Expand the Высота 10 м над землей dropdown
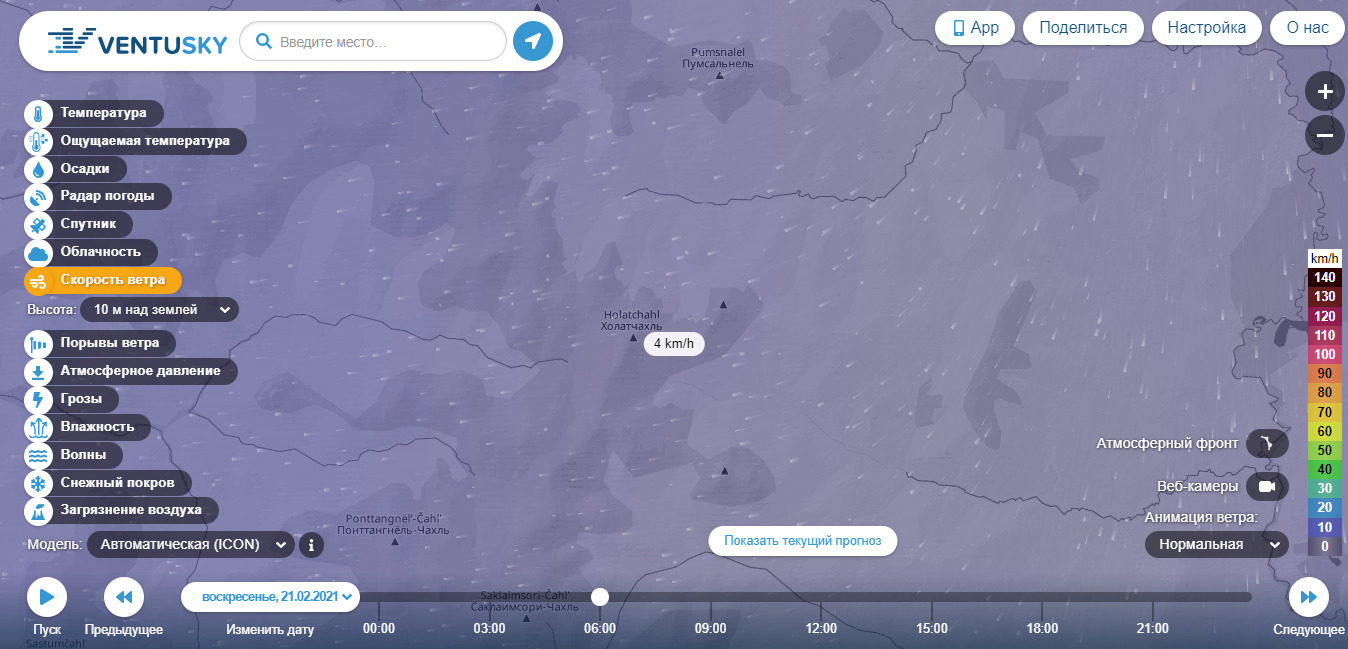1348x649 pixels. tap(159, 310)
